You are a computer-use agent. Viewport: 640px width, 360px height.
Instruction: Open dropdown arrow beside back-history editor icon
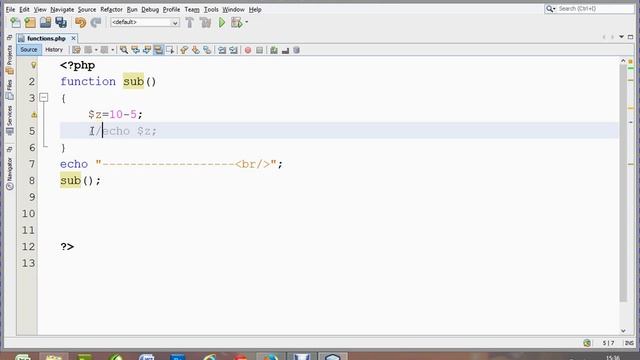[96, 50]
